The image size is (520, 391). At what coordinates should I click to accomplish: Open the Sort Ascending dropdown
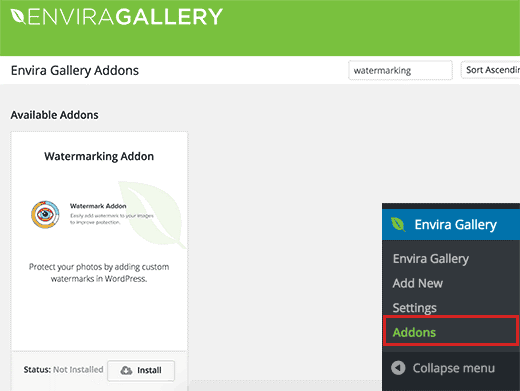(x=490, y=70)
